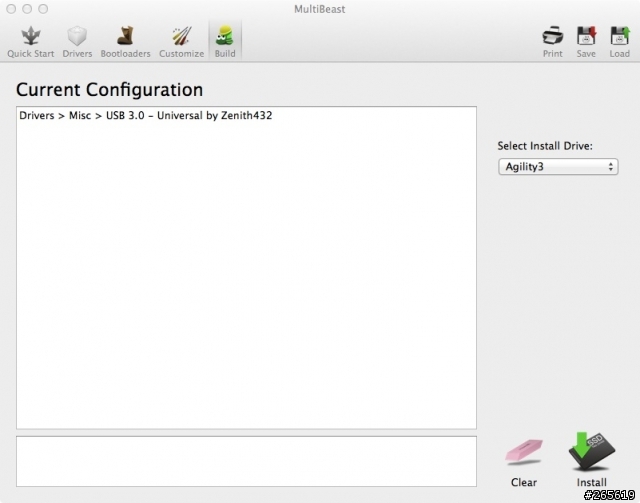
Task: Open the Select Install Drive dropdown
Action: click(x=558, y=167)
